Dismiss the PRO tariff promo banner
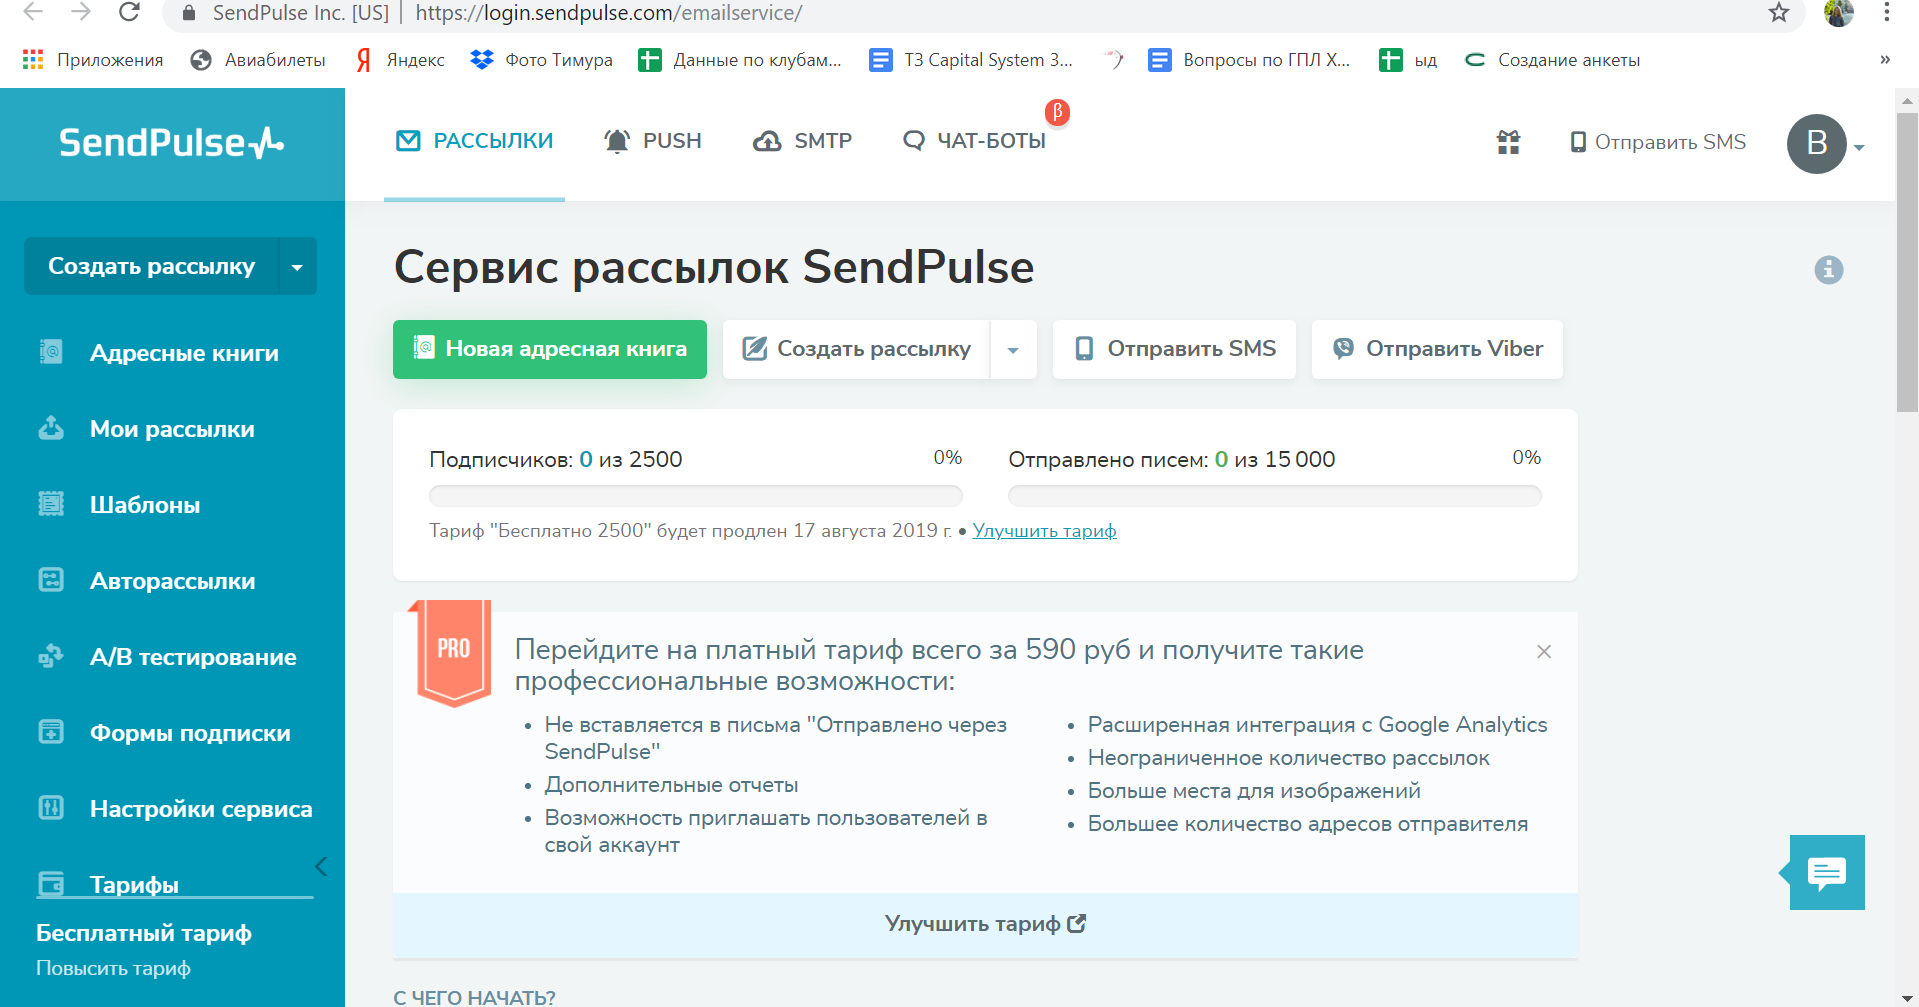This screenshot has height=1007, width=1919. tap(1544, 652)
